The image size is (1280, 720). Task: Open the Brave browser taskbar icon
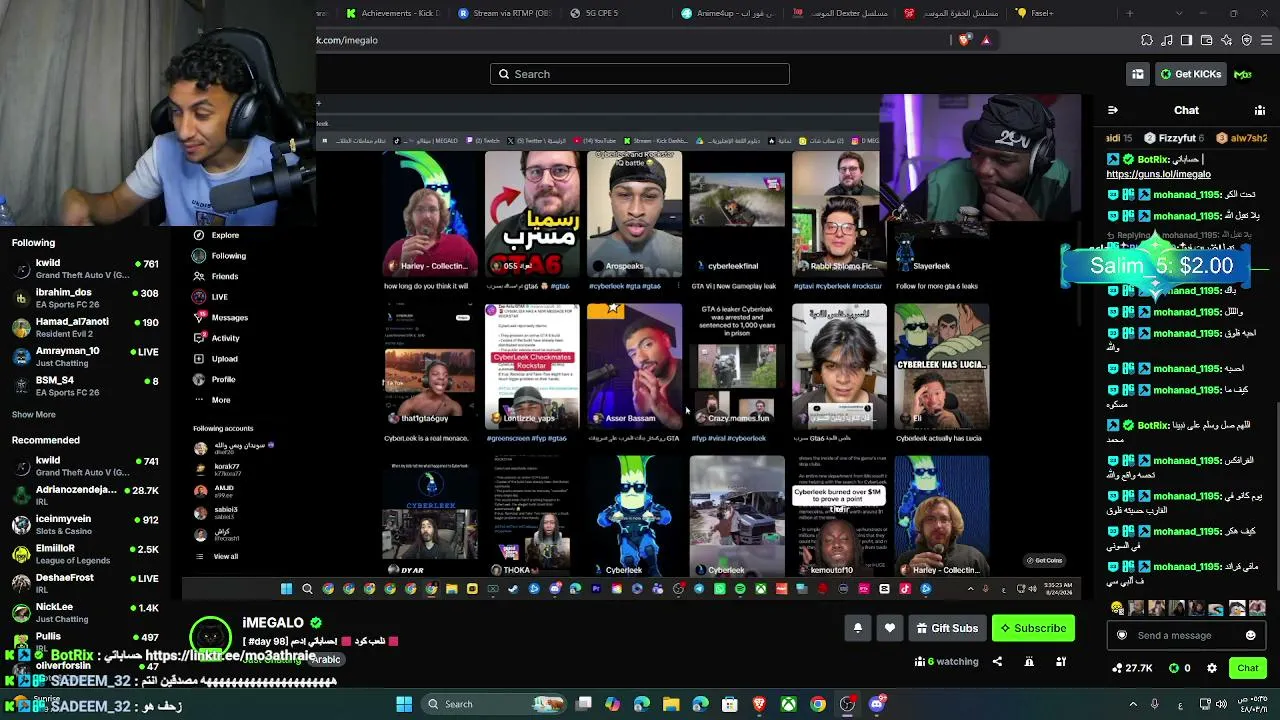759,704
